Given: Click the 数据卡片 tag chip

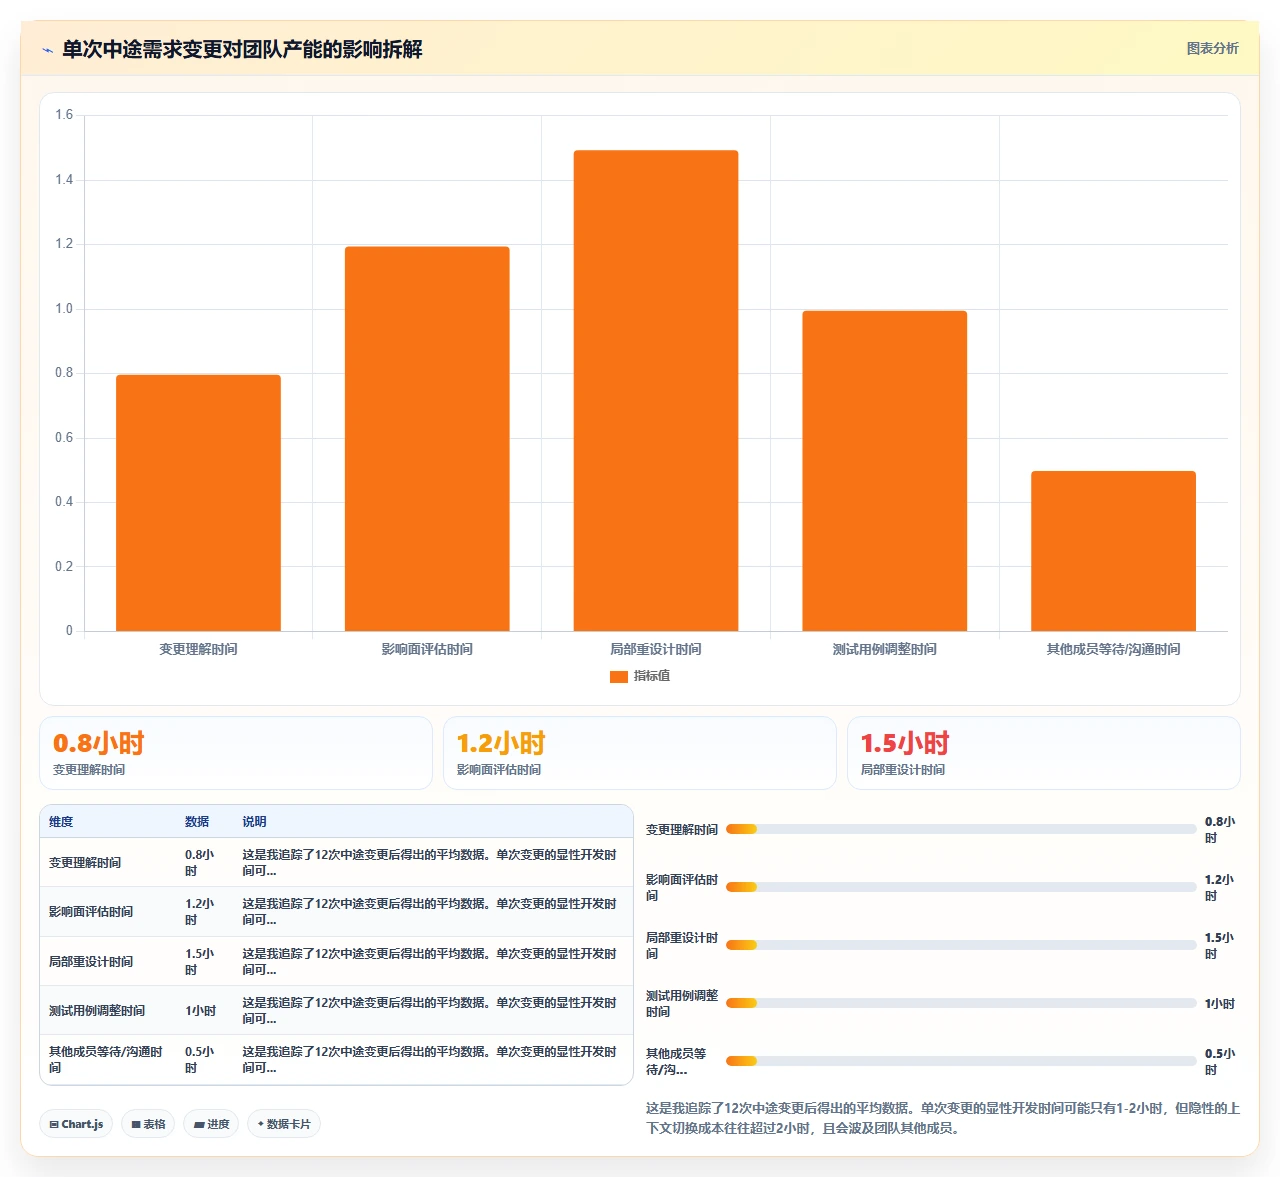Looking at the screenshot, I should [x=284, y=1124].
